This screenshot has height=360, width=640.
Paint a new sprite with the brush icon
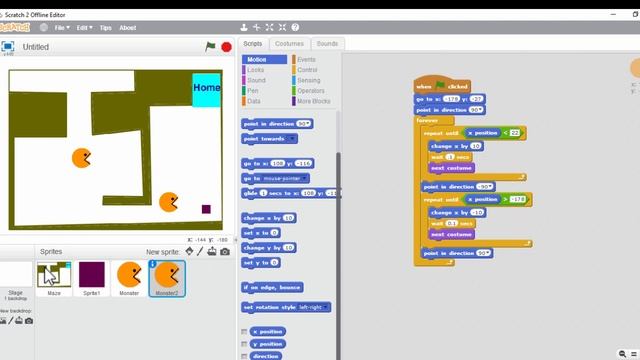tap(200, 251)
